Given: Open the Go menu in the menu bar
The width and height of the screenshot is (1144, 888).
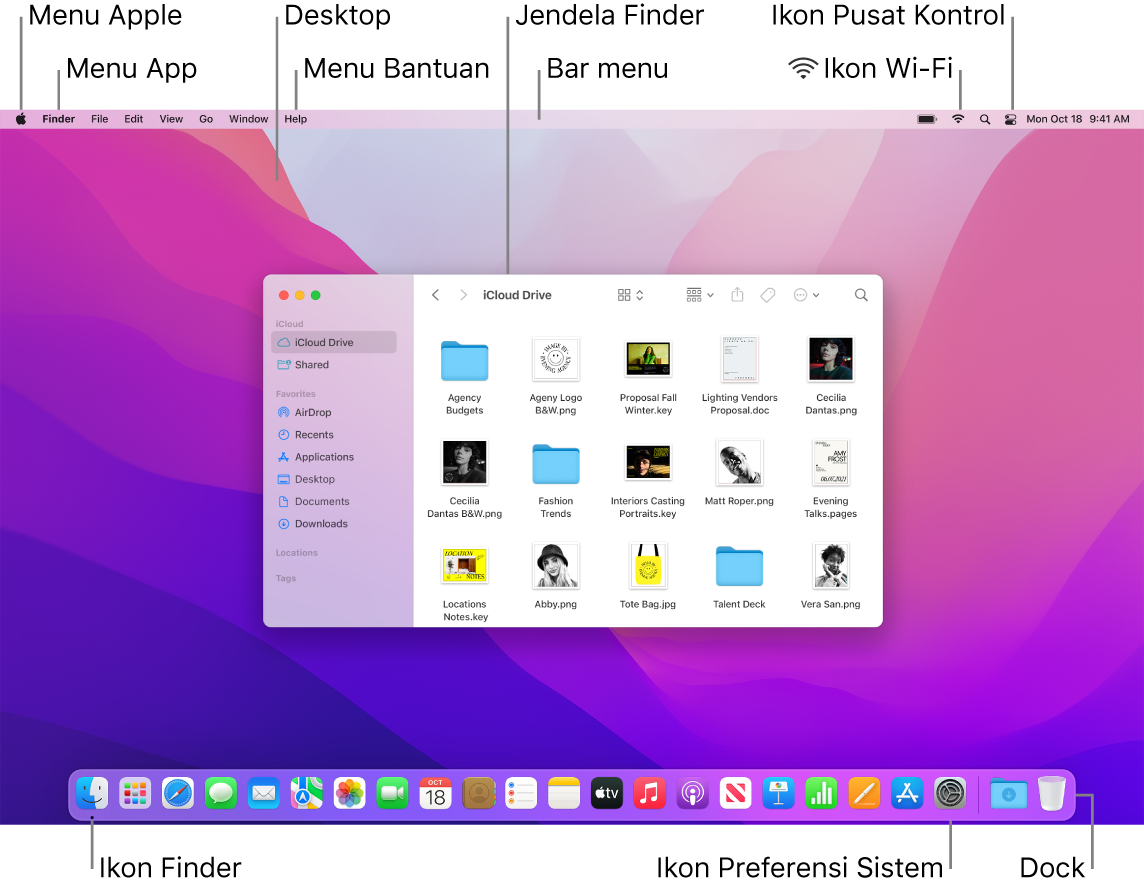Looking at the screenshot, I should click(206, 118).
